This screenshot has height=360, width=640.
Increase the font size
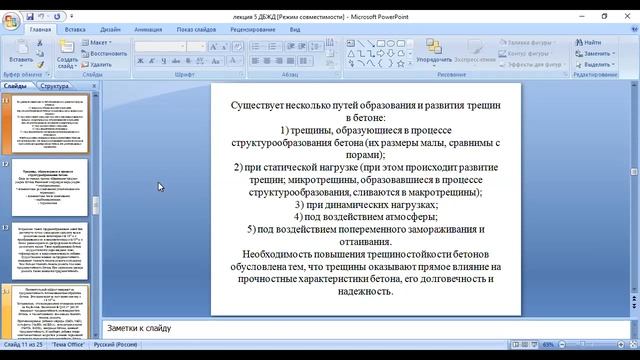pos(213,47)
